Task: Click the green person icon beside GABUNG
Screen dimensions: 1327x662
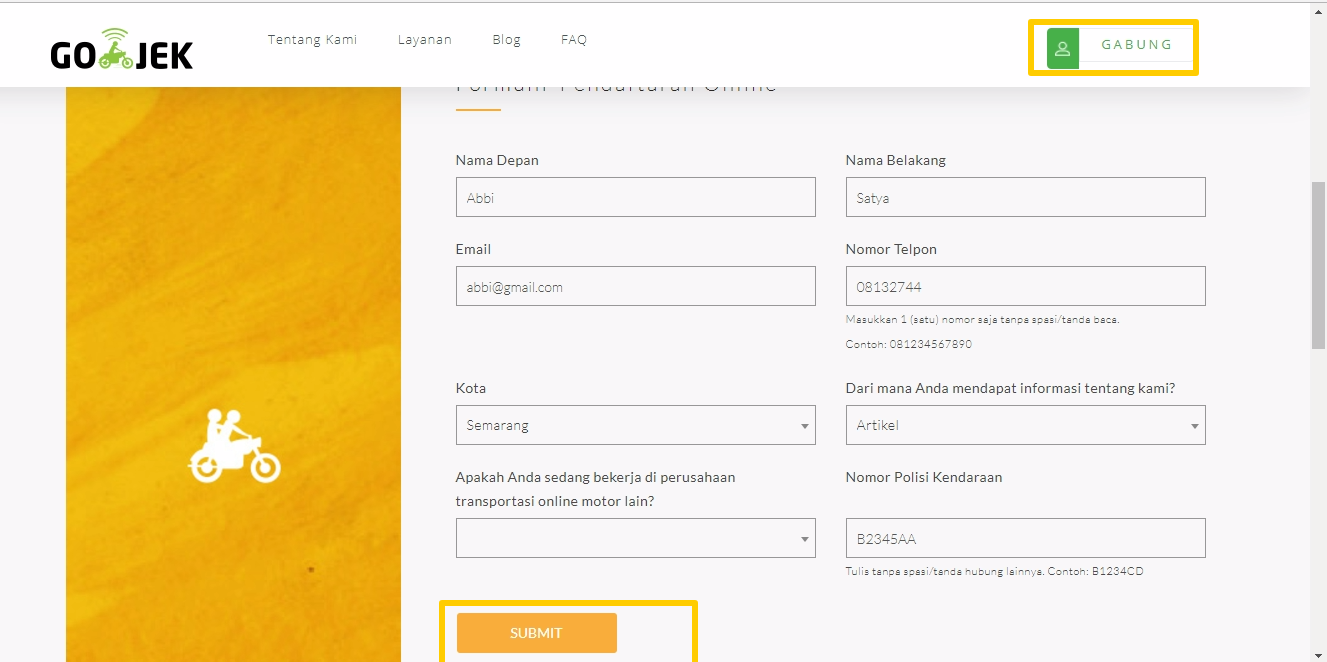Action: point(1061,46)
